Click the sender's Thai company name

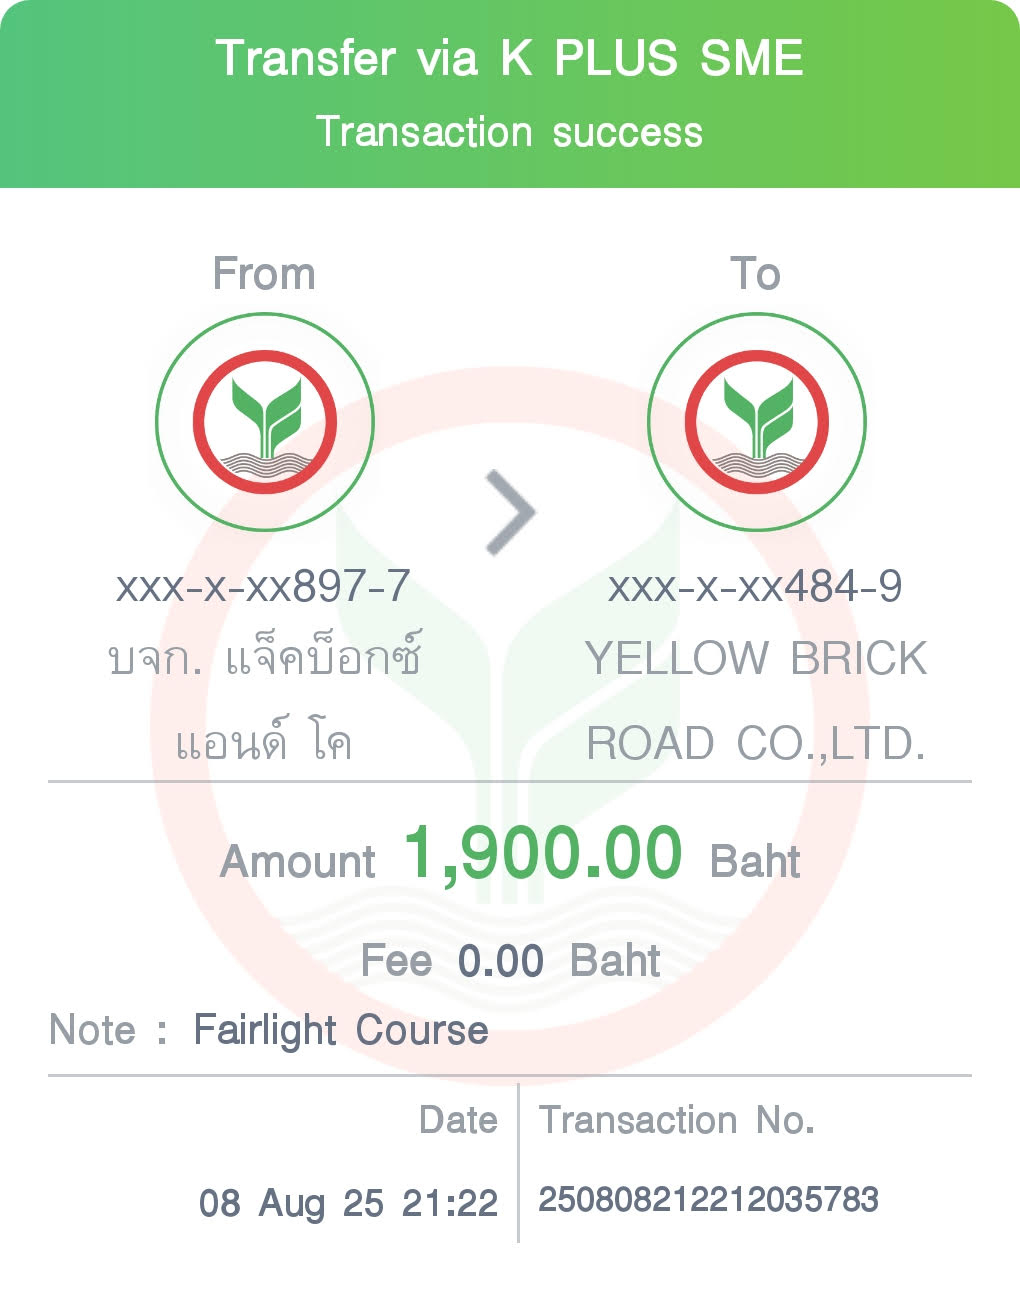point(264,700)
